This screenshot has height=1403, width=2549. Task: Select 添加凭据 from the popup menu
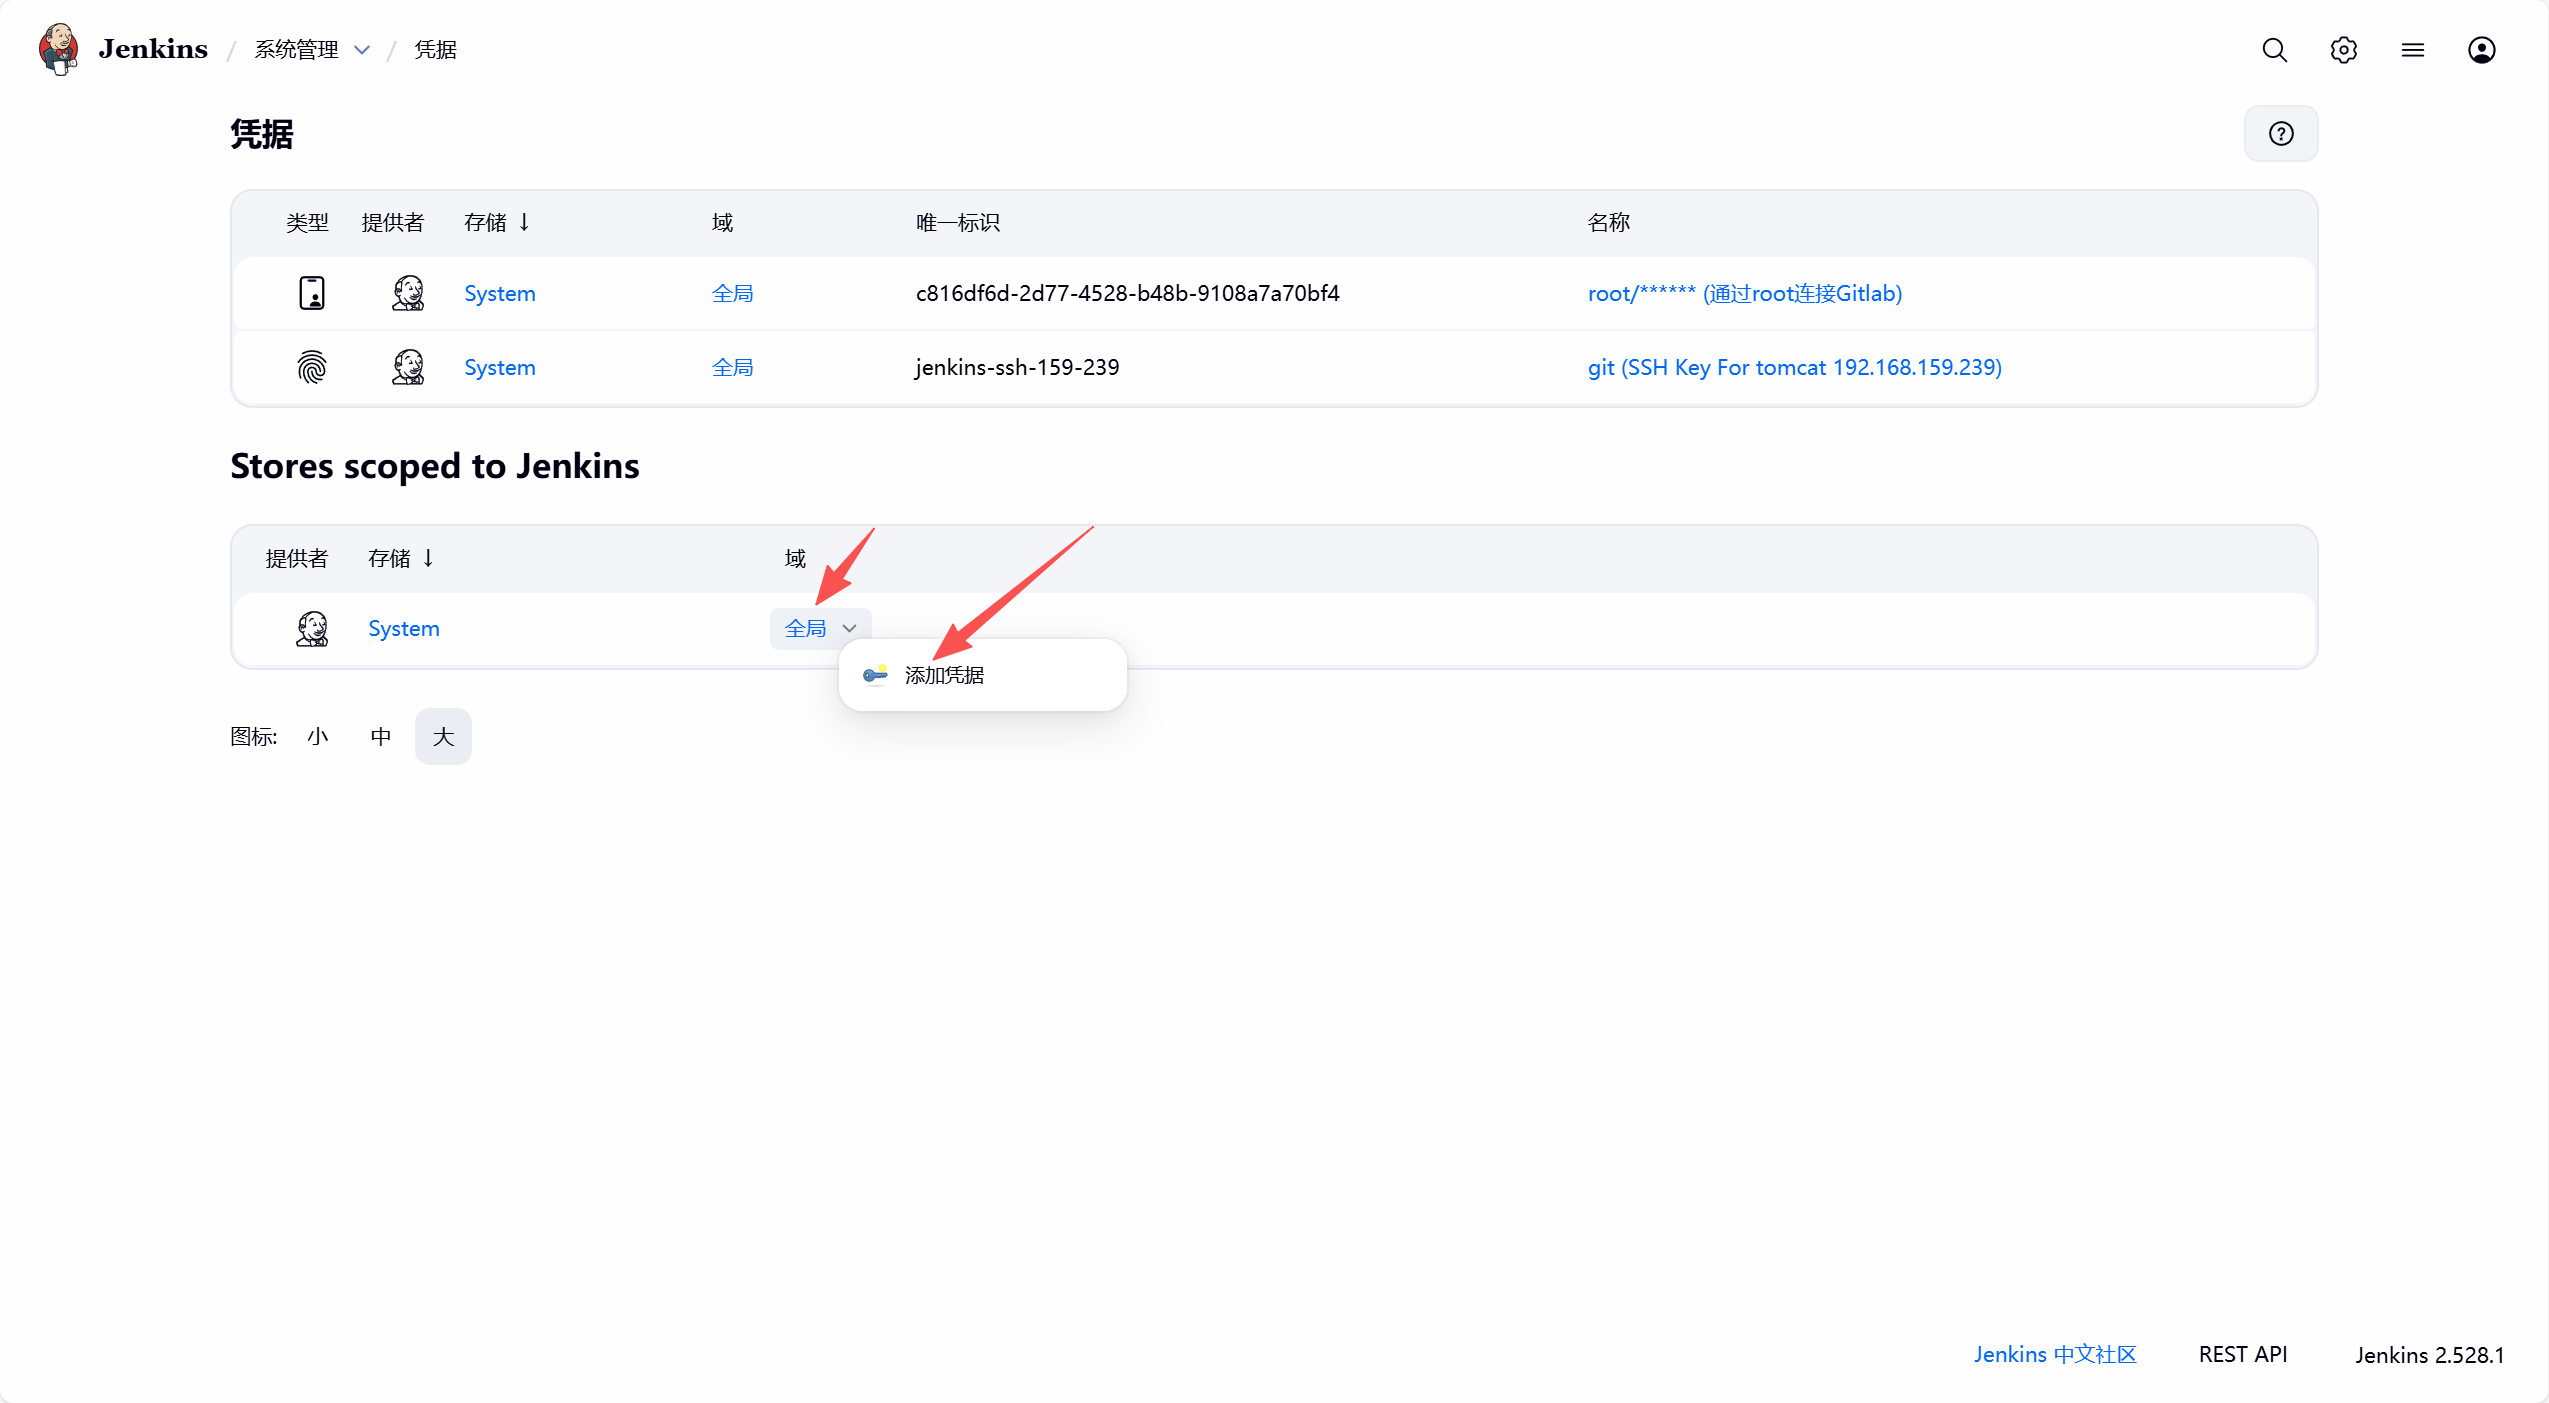pos(944,675)
